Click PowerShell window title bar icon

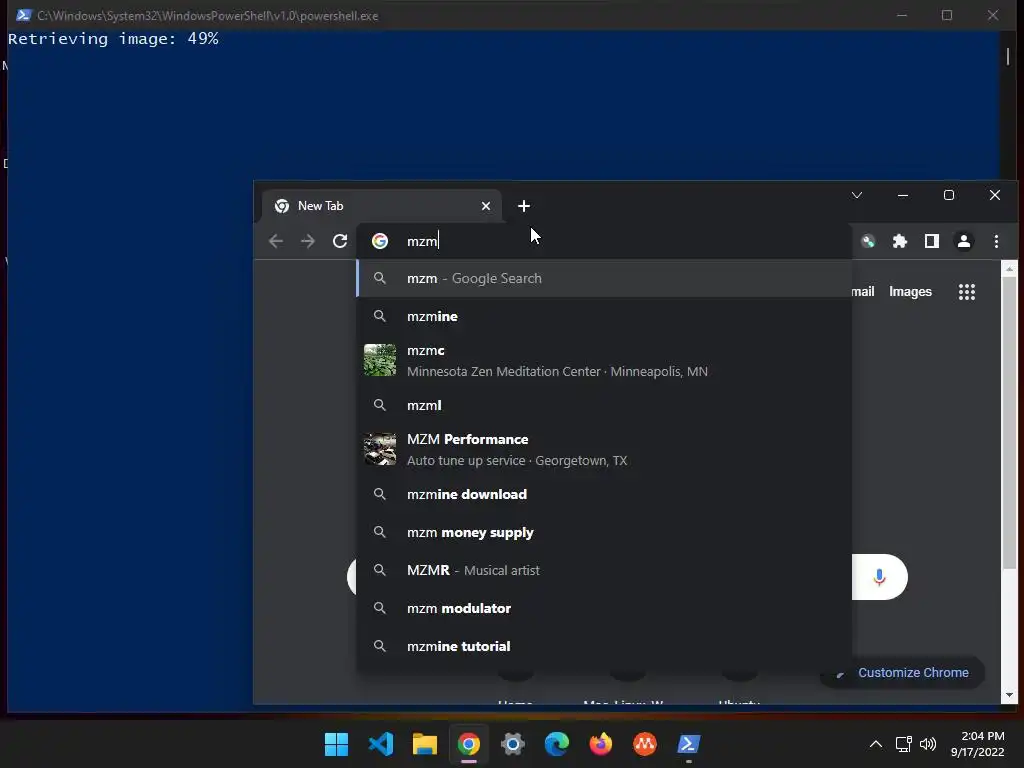[24, 15]
